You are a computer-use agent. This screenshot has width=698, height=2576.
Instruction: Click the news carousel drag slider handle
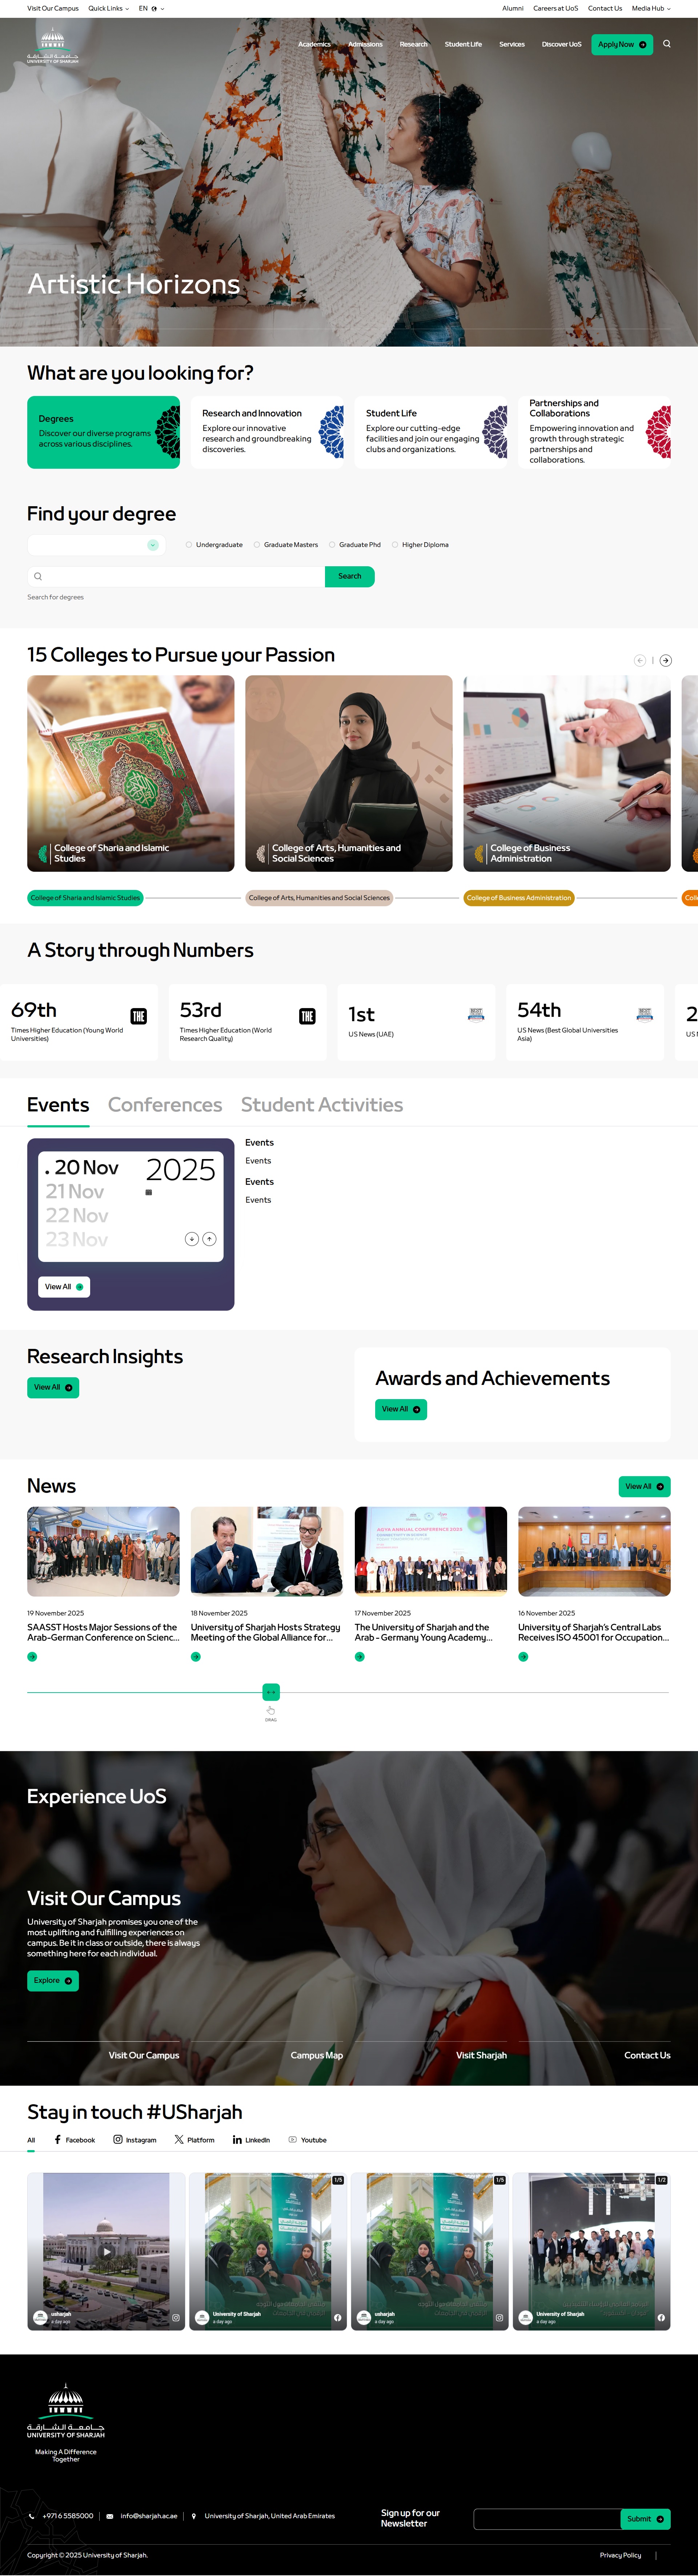pos(271,1692)
